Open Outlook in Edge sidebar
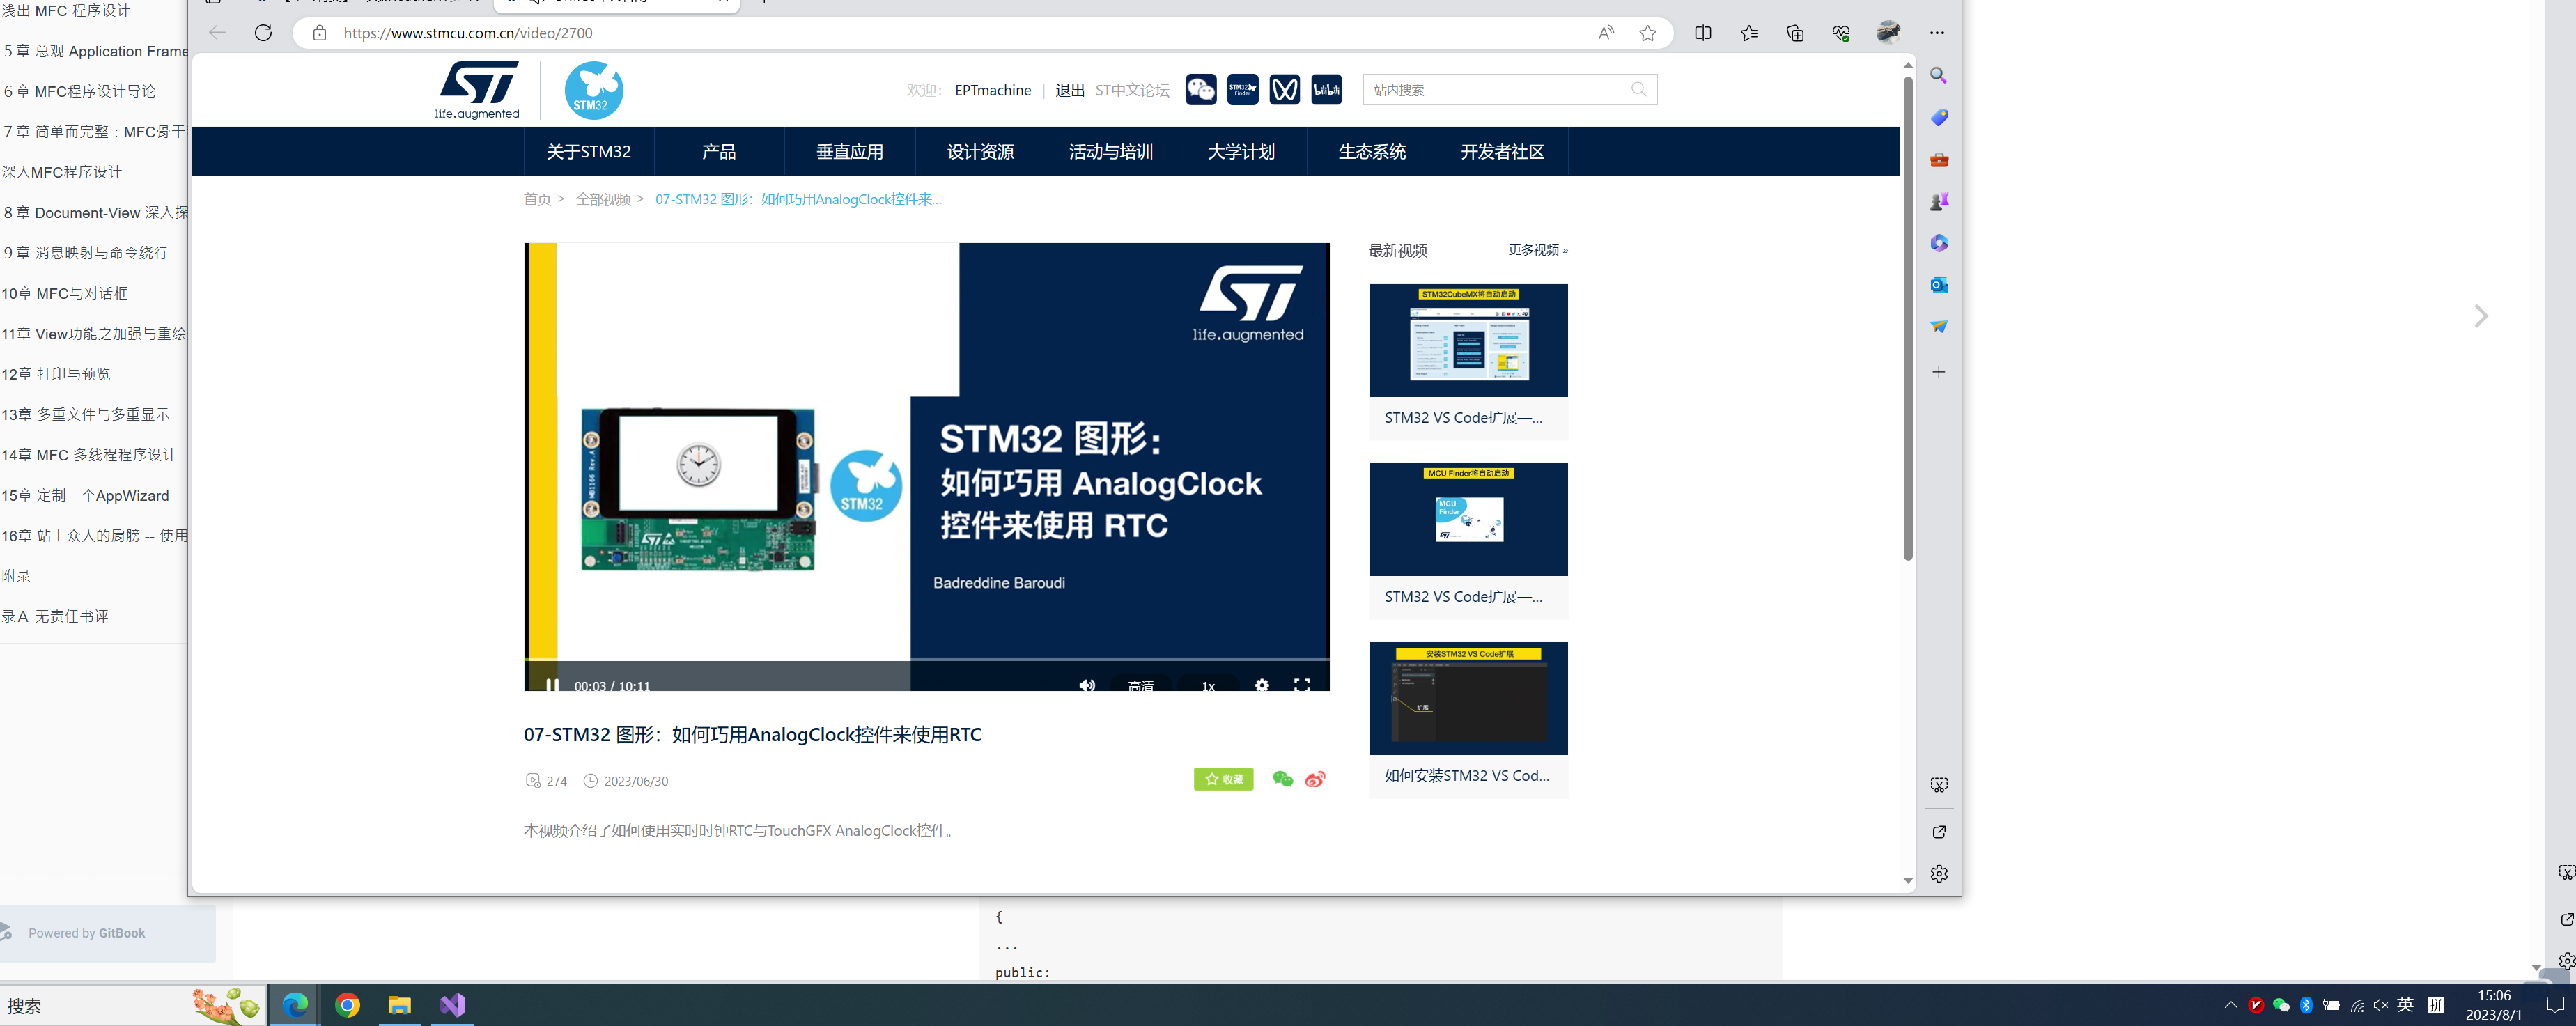Screen dimensions: 2576x1026 click(x=1938, y=285)
